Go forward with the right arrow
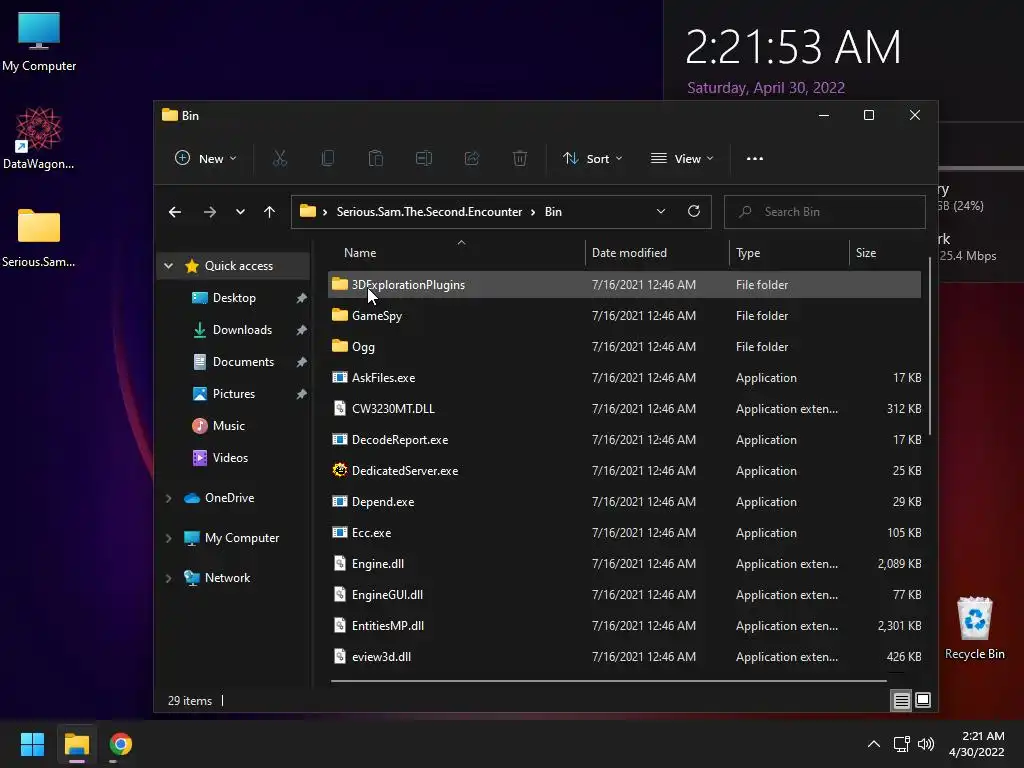The height and width of the screenshot is (768, 1024). pyautogui.click(x=210, y=212)
